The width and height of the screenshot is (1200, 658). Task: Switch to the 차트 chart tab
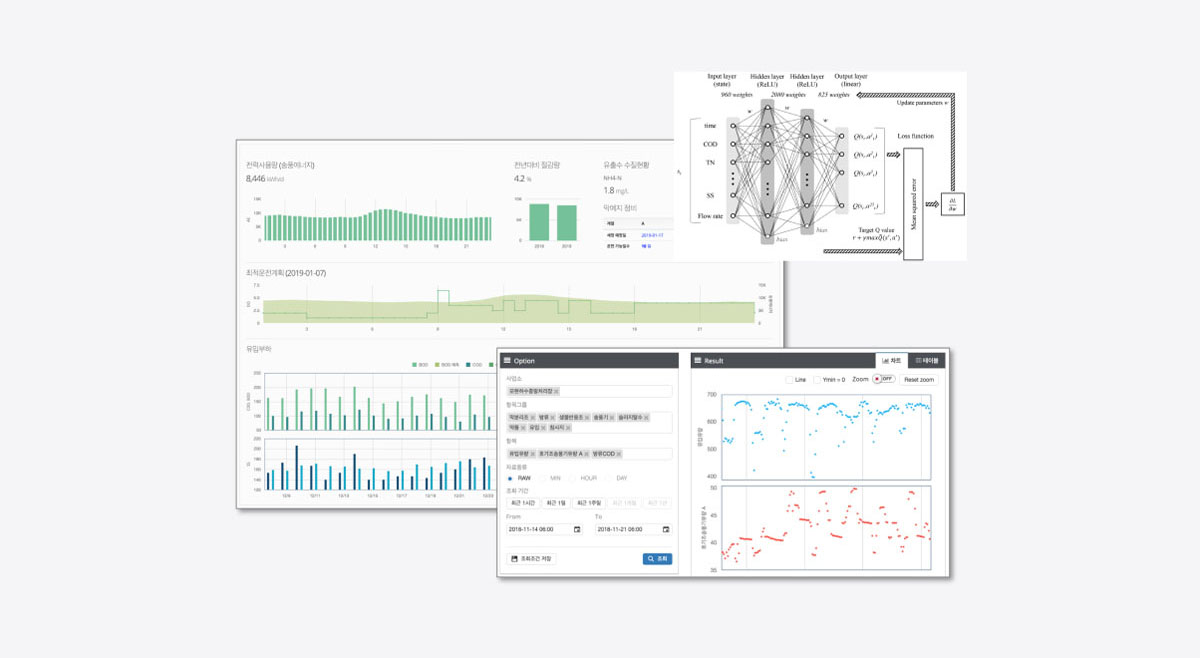click(891, 360)
